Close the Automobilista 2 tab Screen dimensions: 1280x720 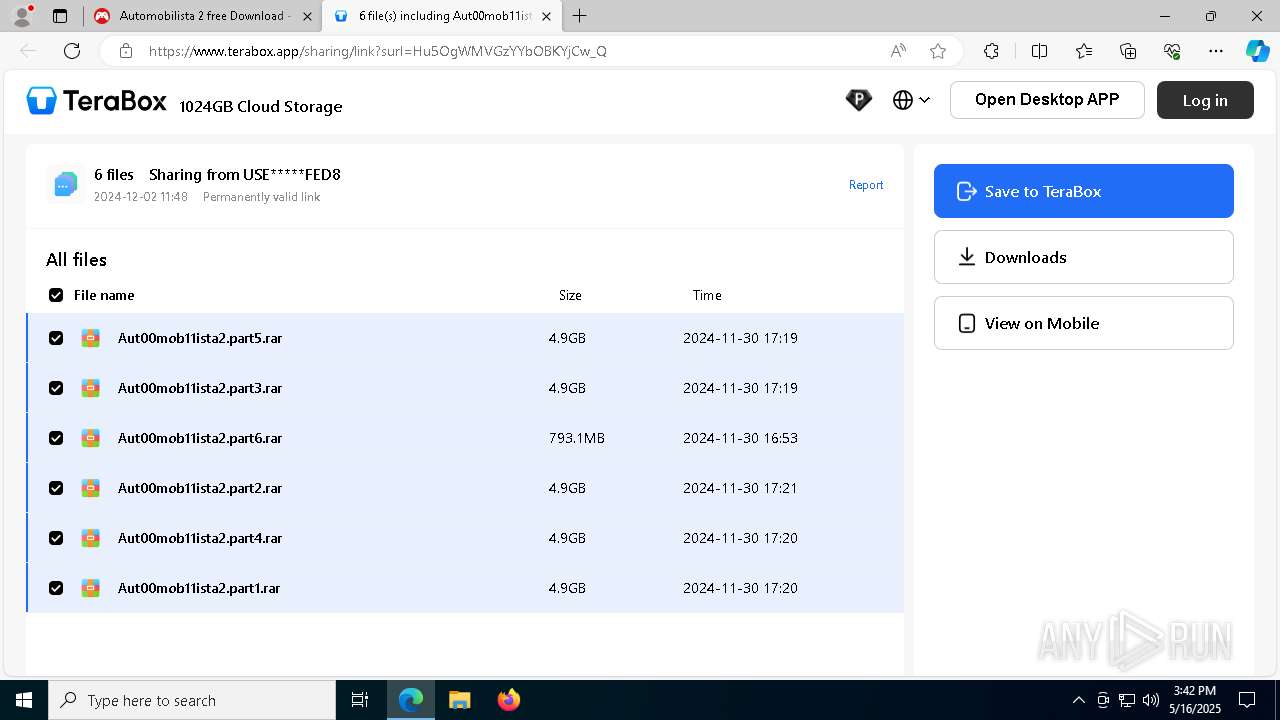307,16
